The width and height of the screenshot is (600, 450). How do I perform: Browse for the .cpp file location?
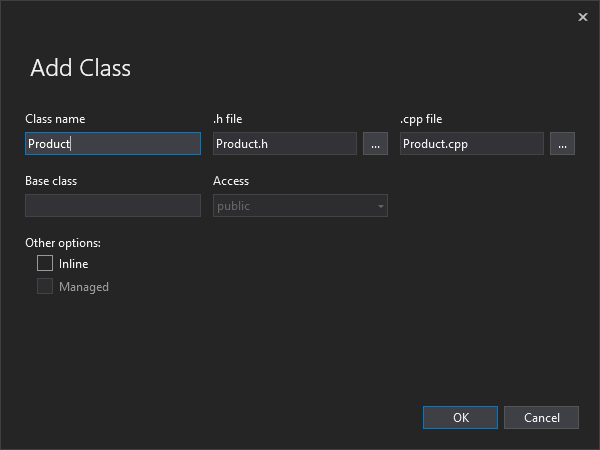point(562,143)
